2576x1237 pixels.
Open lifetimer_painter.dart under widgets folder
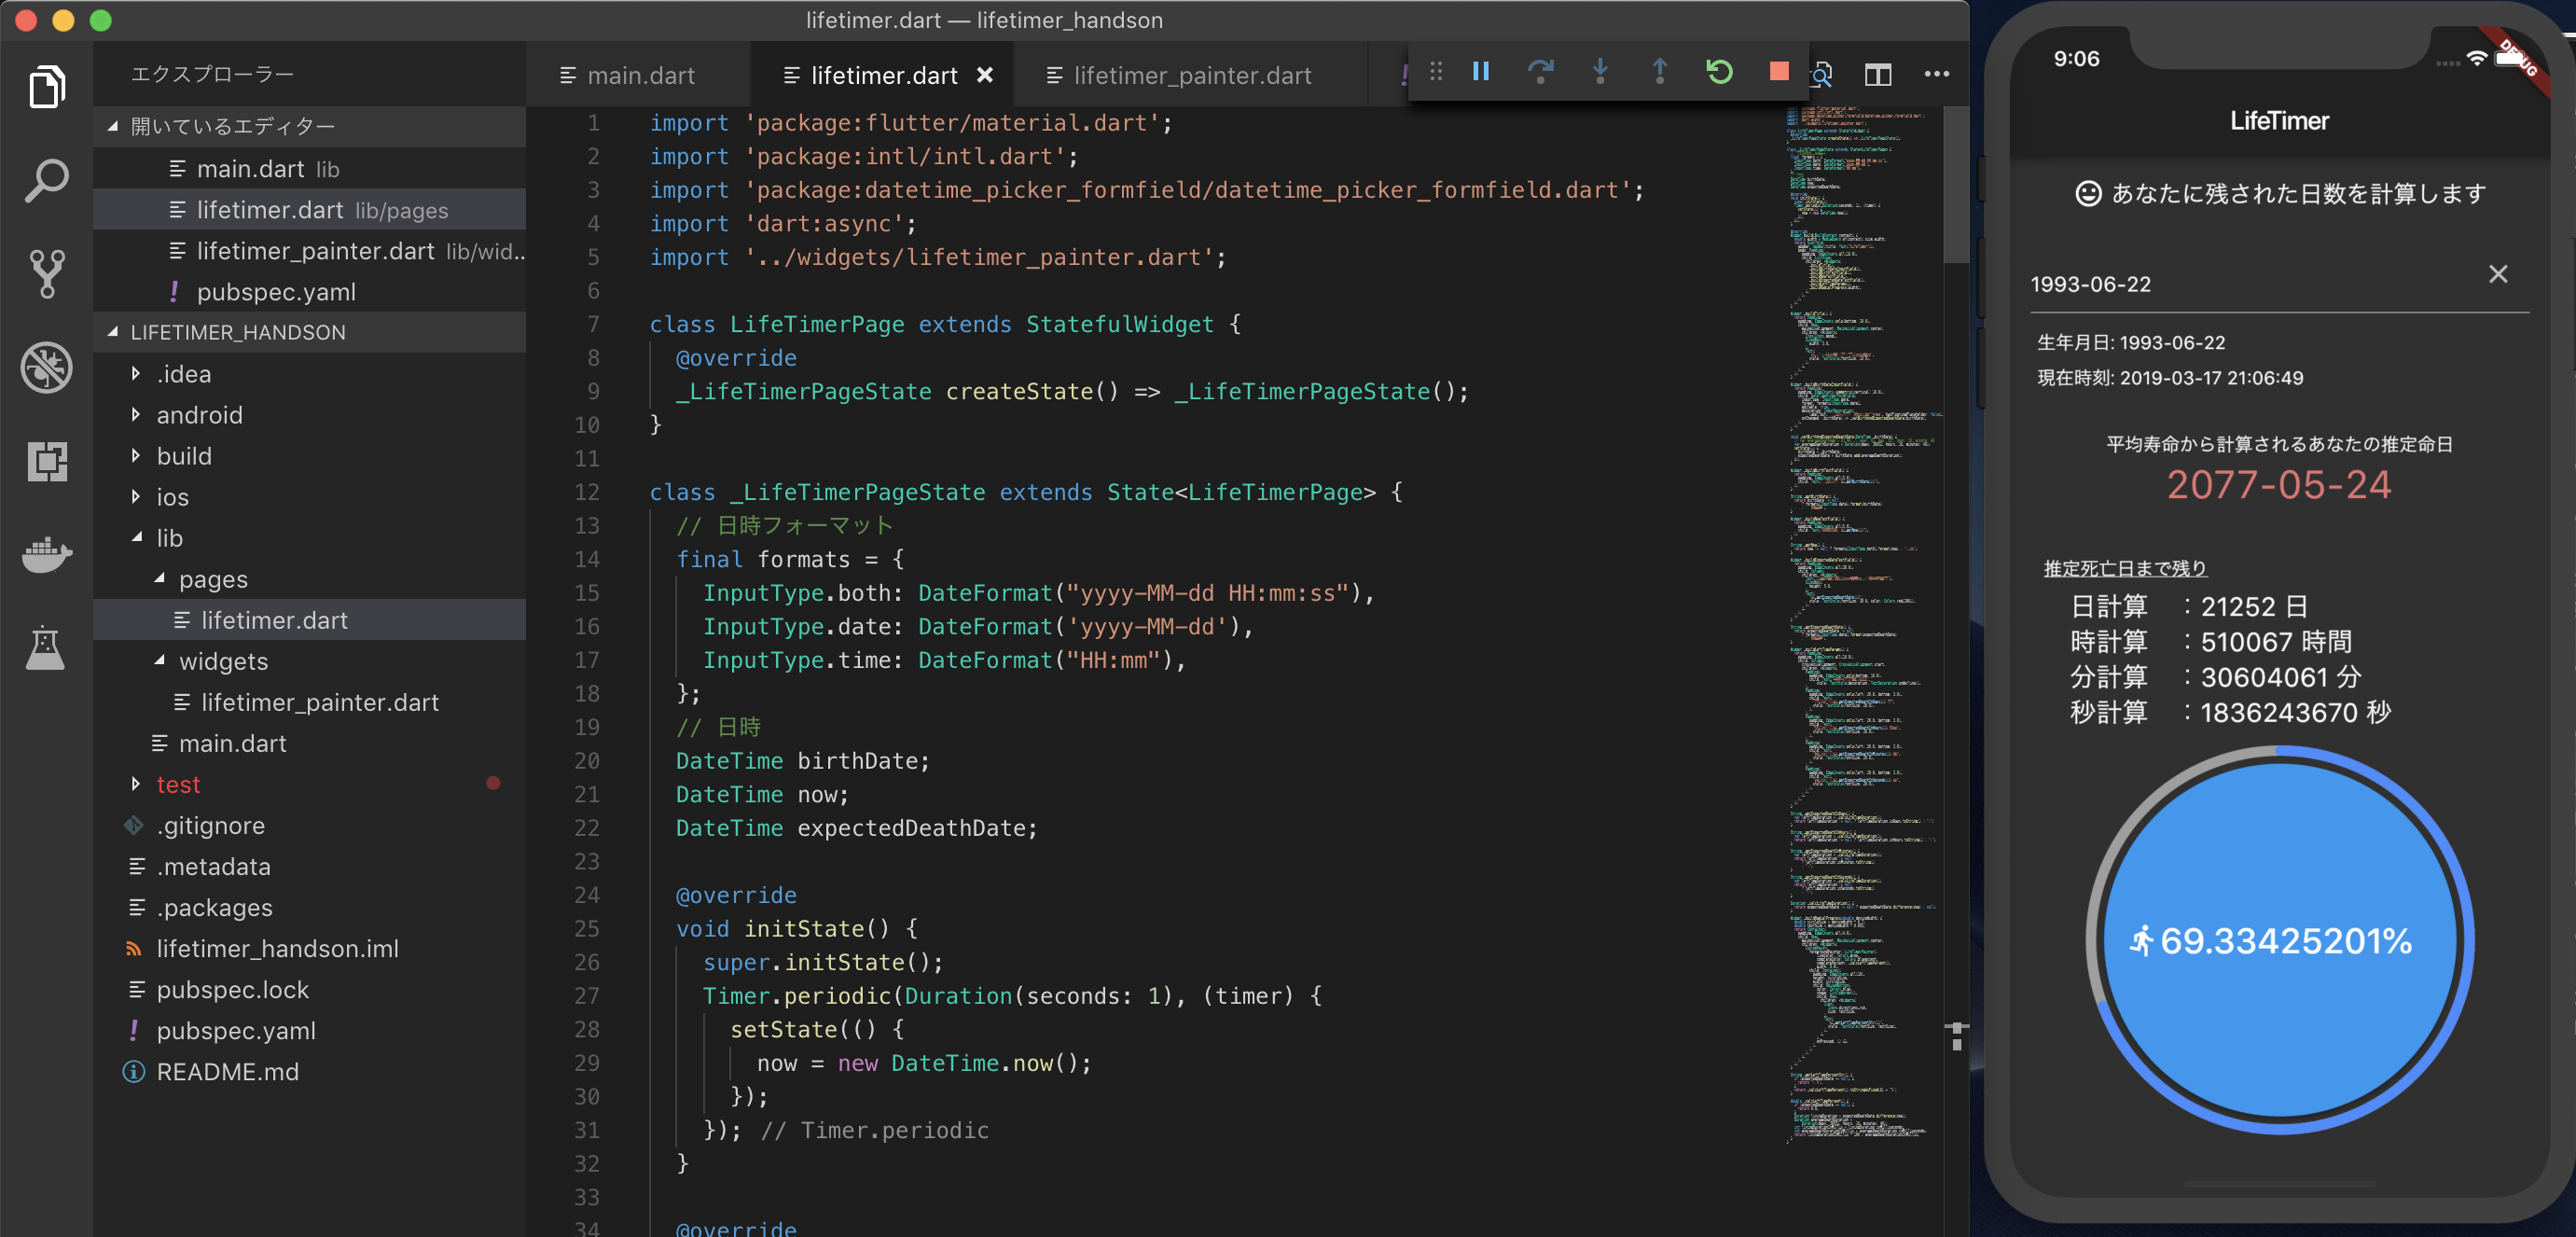coord(310,702)
